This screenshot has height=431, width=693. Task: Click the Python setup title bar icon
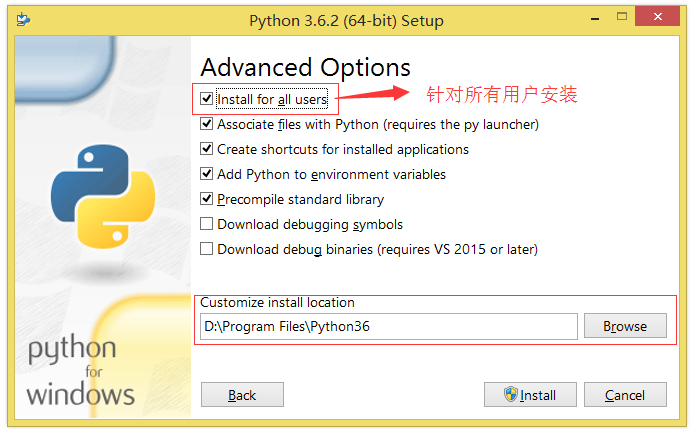point(23,20)
